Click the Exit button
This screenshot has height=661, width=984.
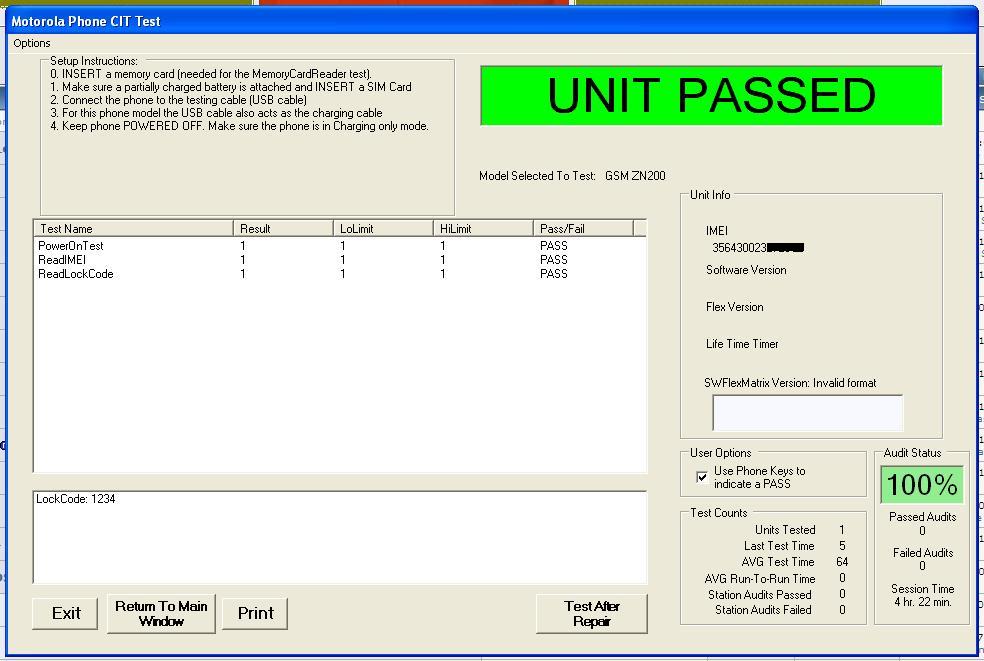click(x=65, y=613)
